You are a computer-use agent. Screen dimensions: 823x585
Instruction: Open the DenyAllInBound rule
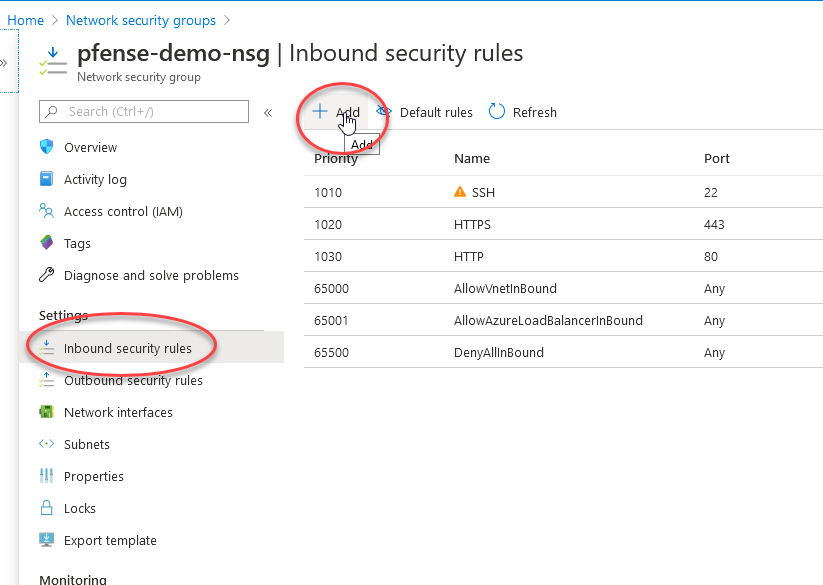[x=499, y=353]
